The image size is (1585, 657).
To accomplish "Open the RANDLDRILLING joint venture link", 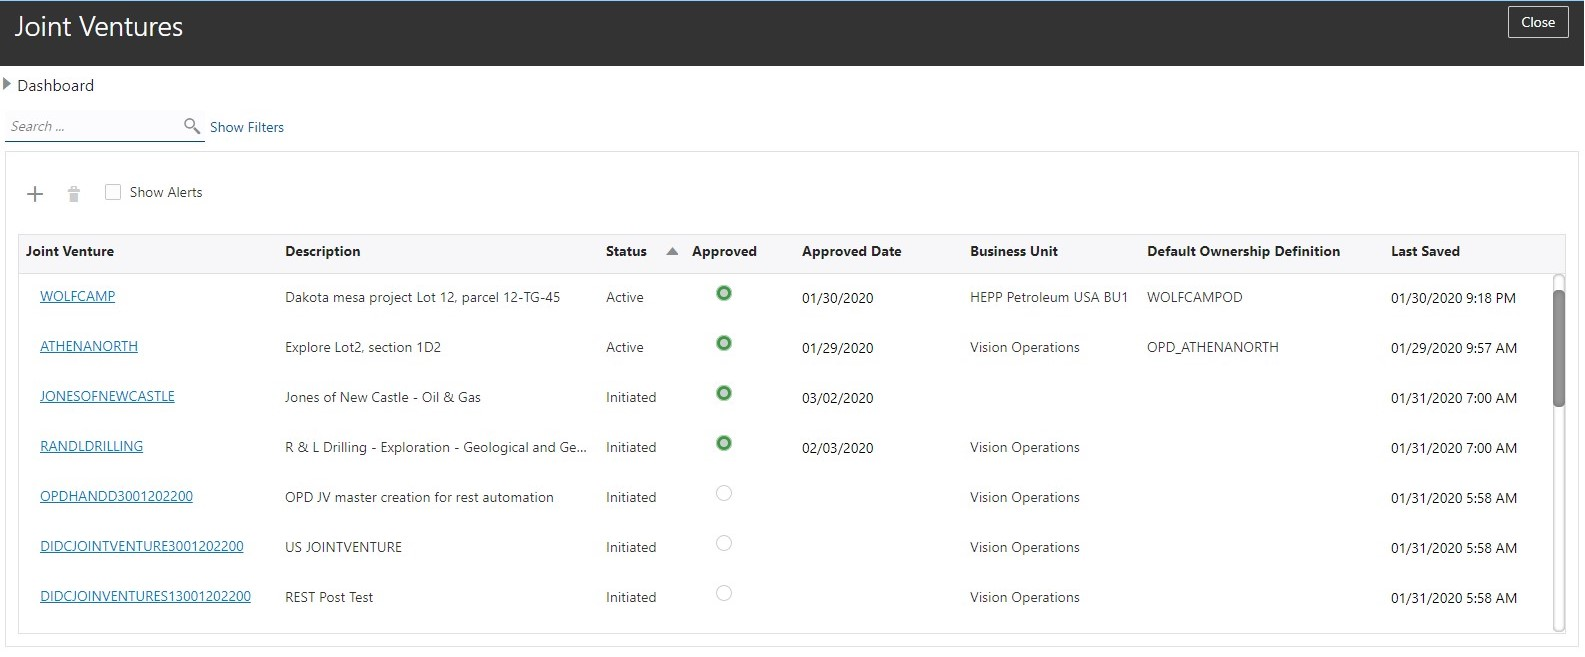I will [91, 446].
